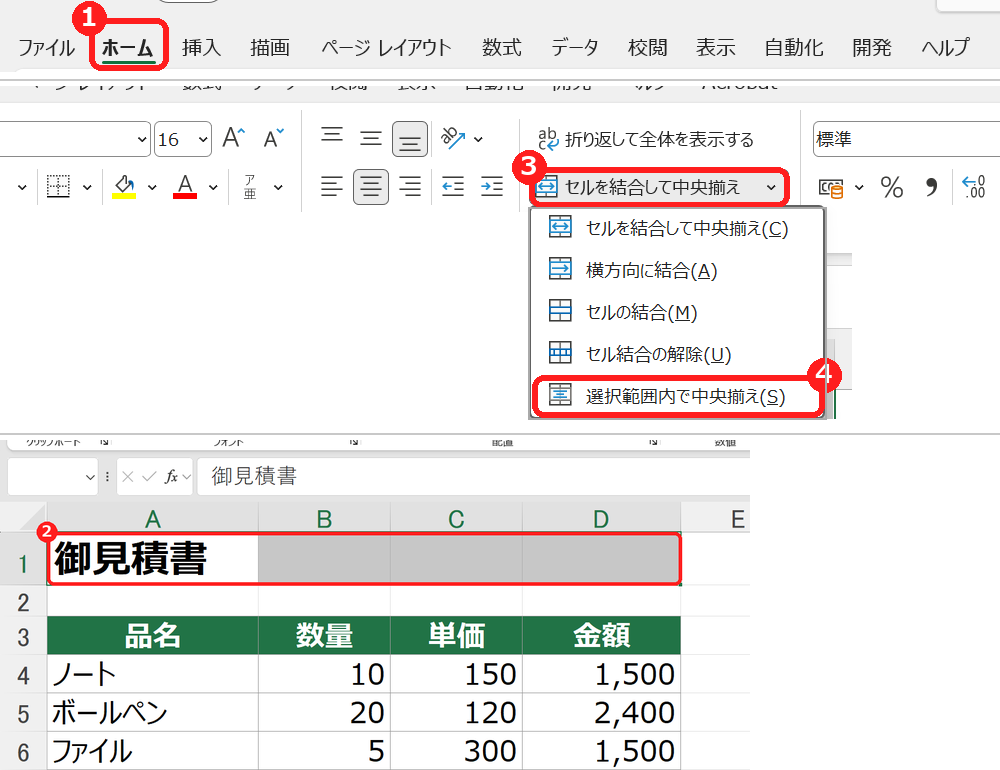Align text left horizontally

coord(332,187)
